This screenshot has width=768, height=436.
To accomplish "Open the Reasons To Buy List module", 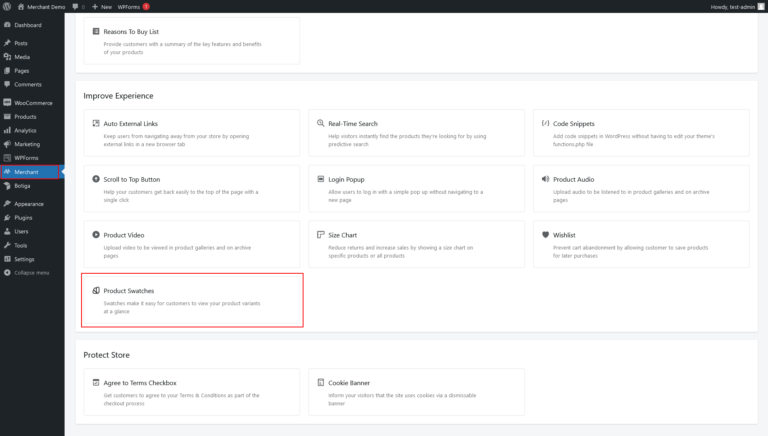I will [x=192, y=41].
